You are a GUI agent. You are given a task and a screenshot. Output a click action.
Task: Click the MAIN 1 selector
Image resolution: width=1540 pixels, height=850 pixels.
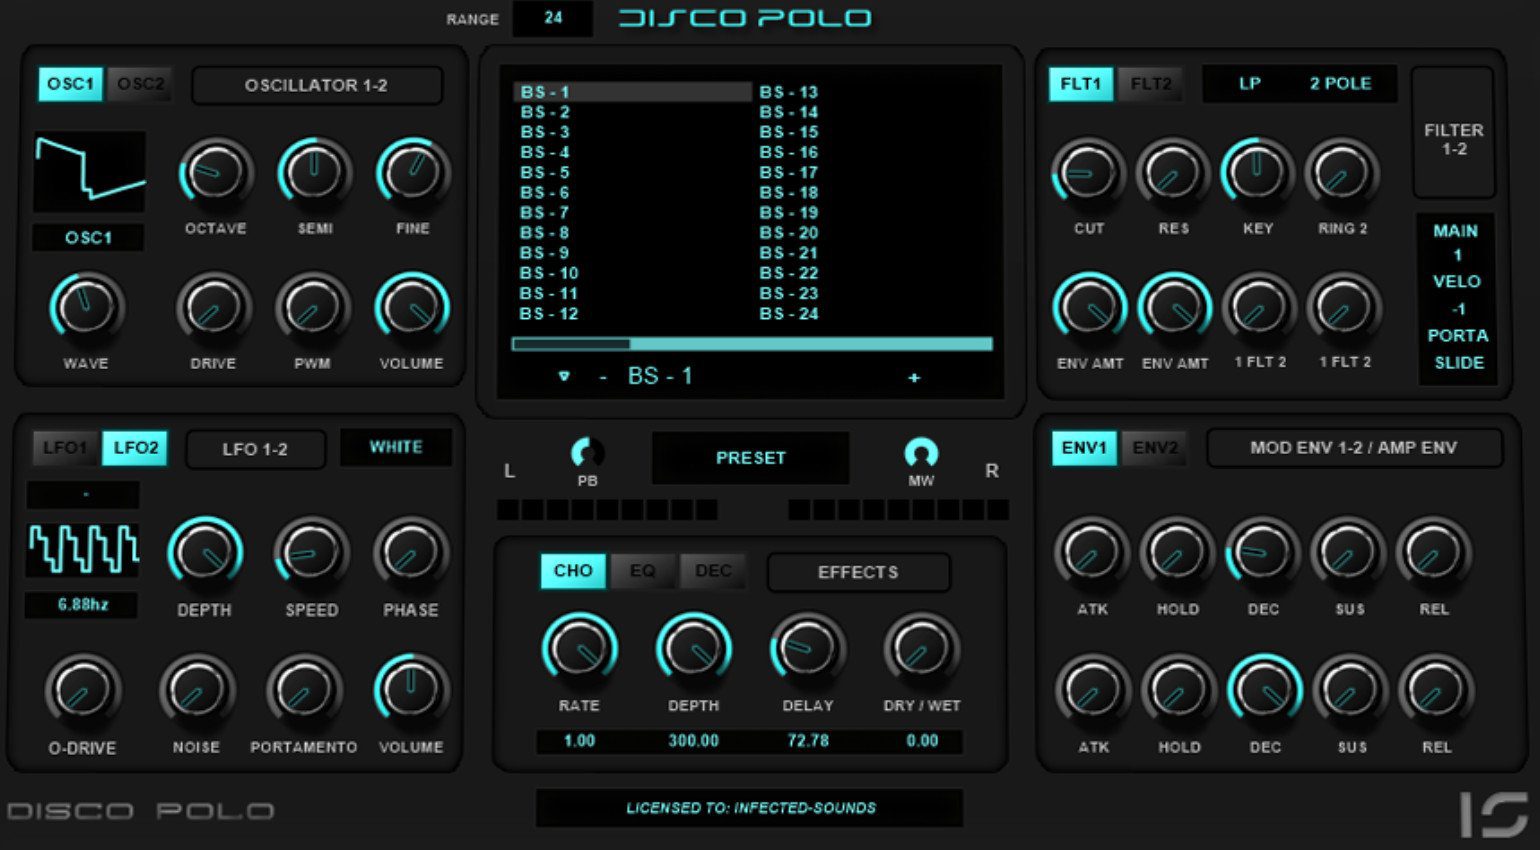1456,242
